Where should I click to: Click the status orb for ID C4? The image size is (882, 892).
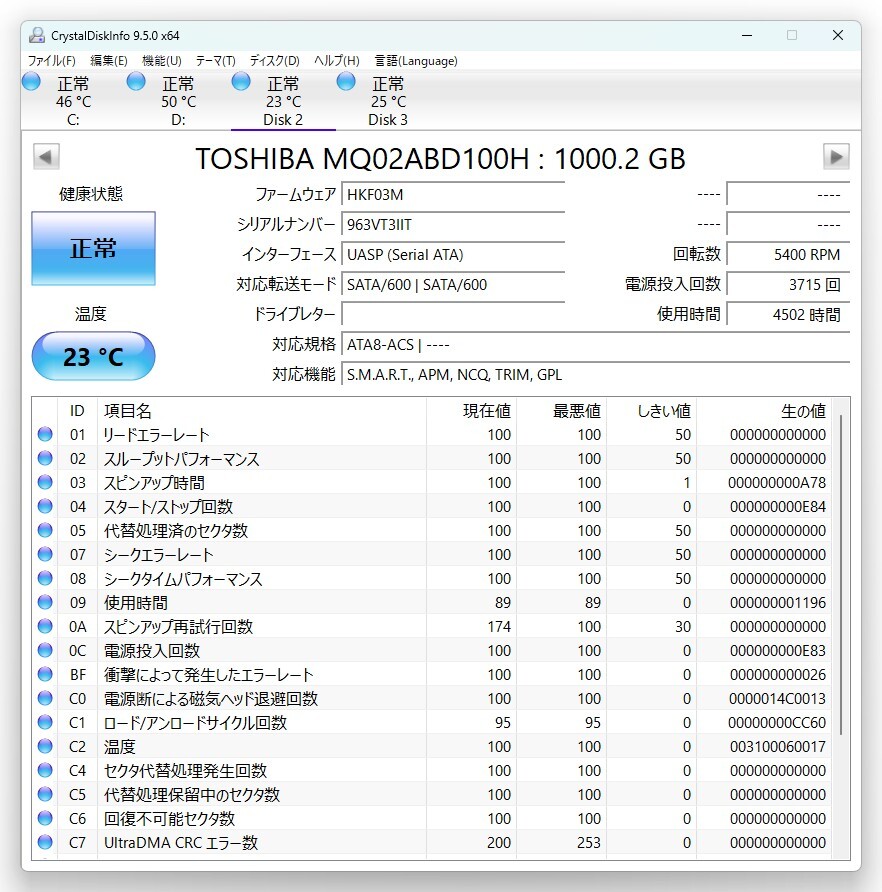(x=45, y=770)
